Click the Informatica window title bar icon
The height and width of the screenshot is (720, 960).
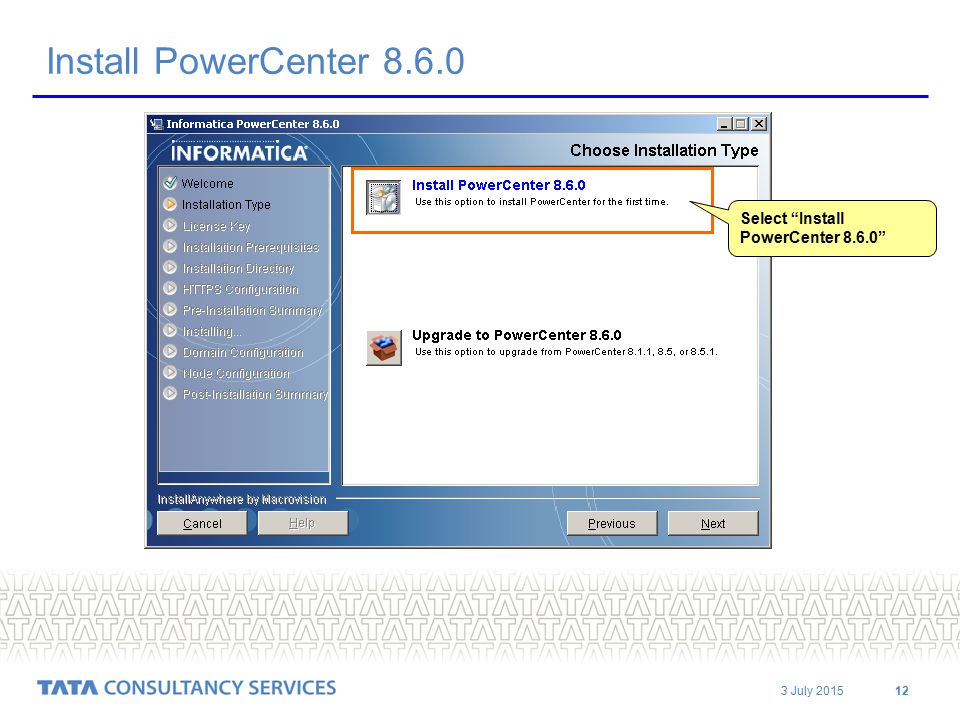(157, 124)
